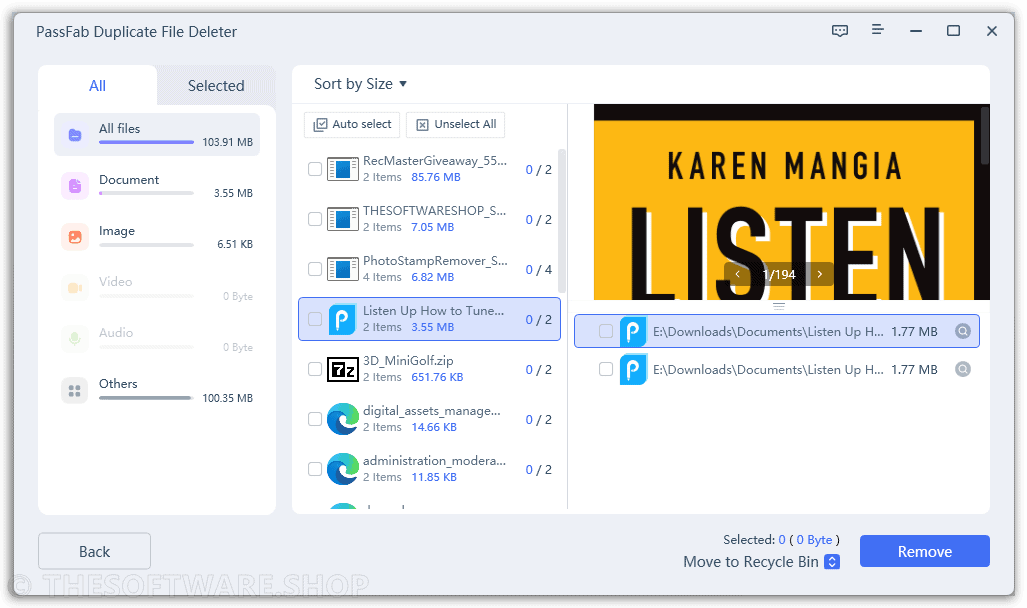Image resolution: width=1027 pixels, height=608 pixels.
Task: Click PhotoStampRemover_S file type icon
Action: pyautogui.click(x=343, y=269)
